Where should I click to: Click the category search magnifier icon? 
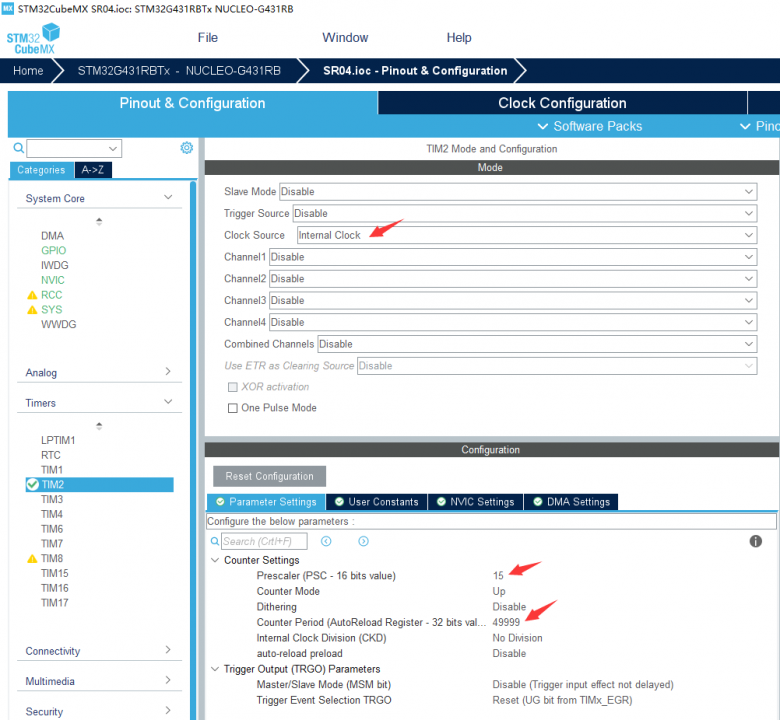[18, 148]
